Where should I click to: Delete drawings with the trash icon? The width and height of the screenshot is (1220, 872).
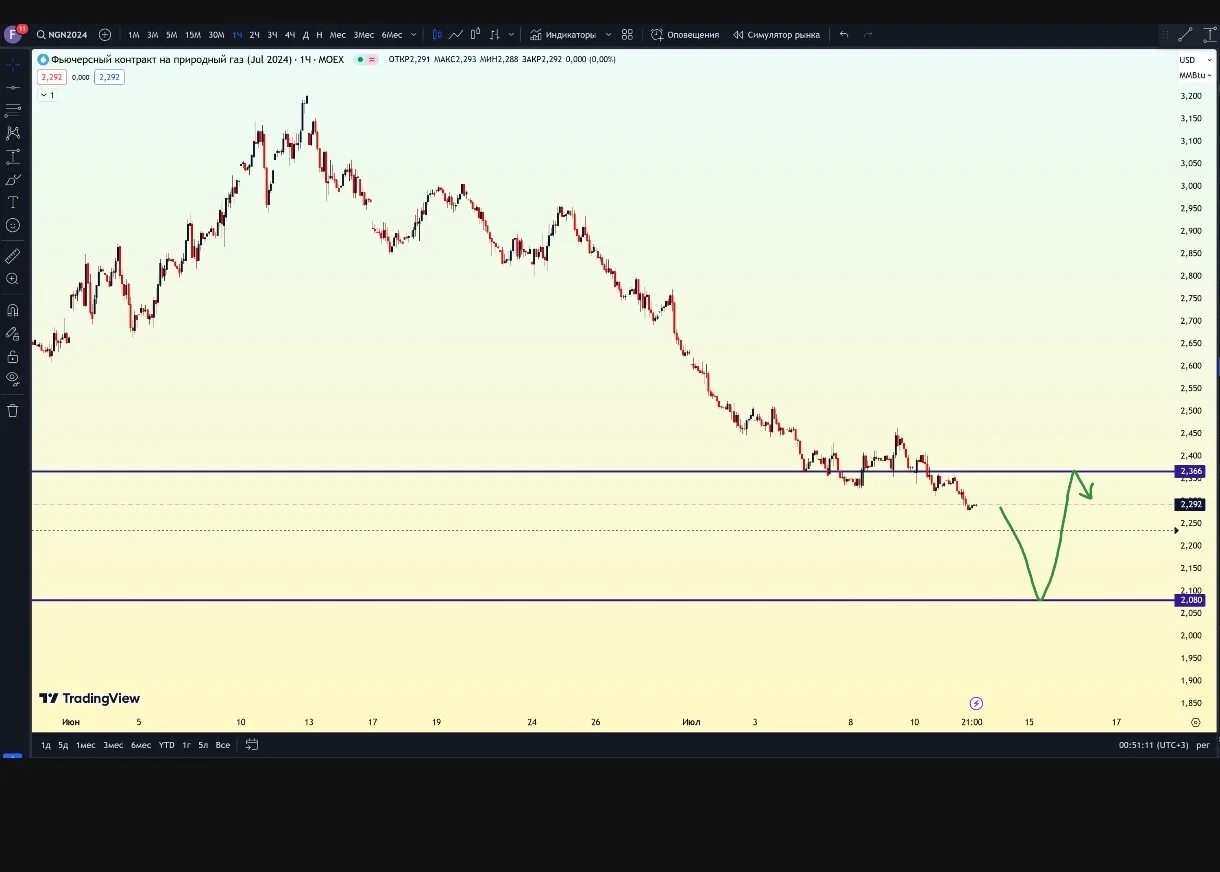point(13,410)
